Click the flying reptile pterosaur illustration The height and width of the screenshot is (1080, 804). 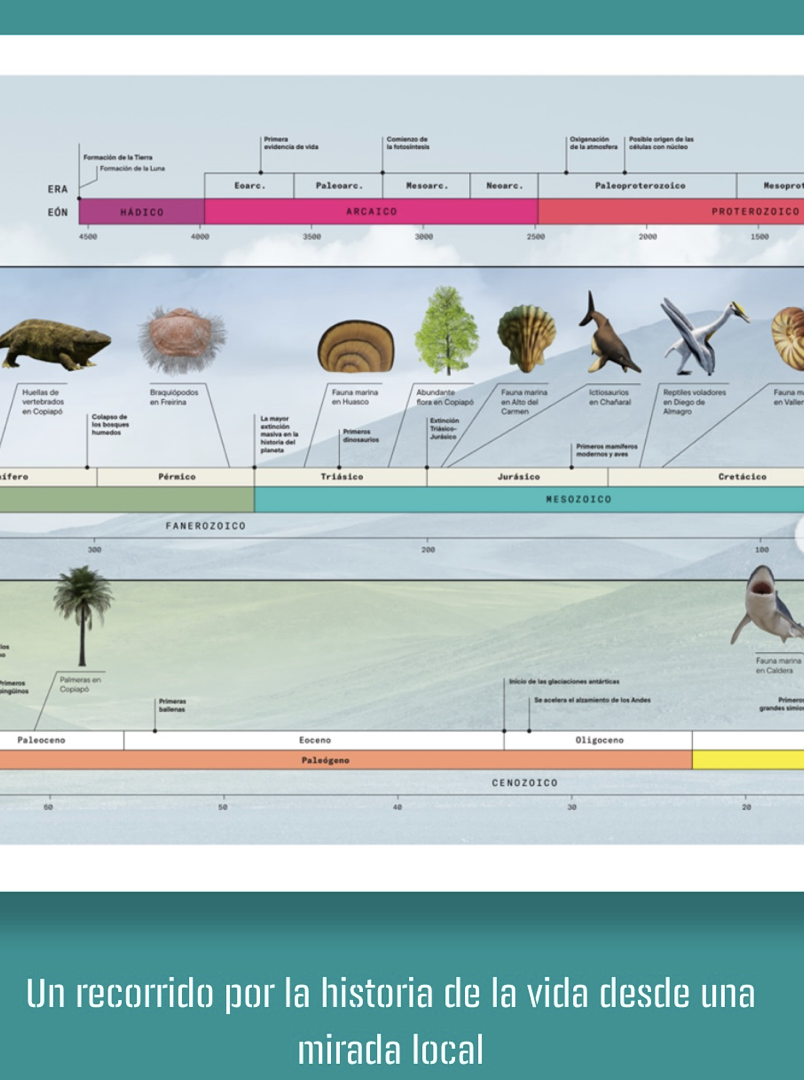pos(701,335)
